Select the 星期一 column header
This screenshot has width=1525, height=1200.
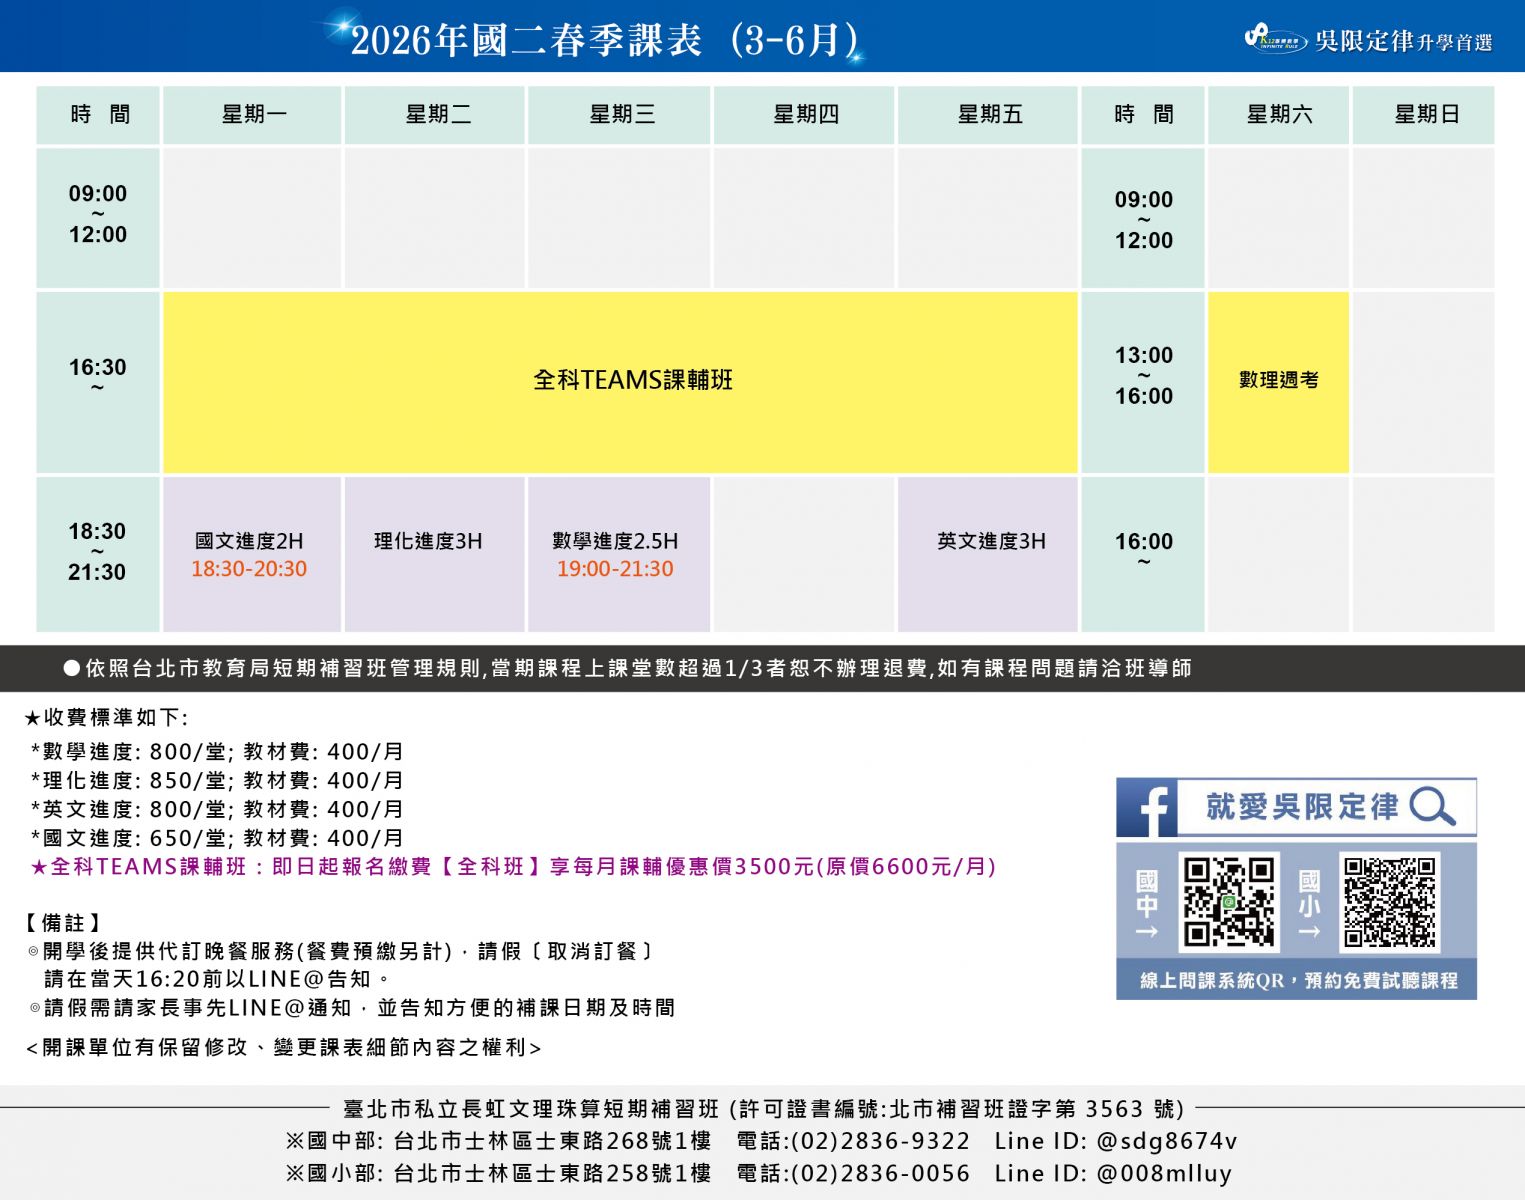point(253,115)
